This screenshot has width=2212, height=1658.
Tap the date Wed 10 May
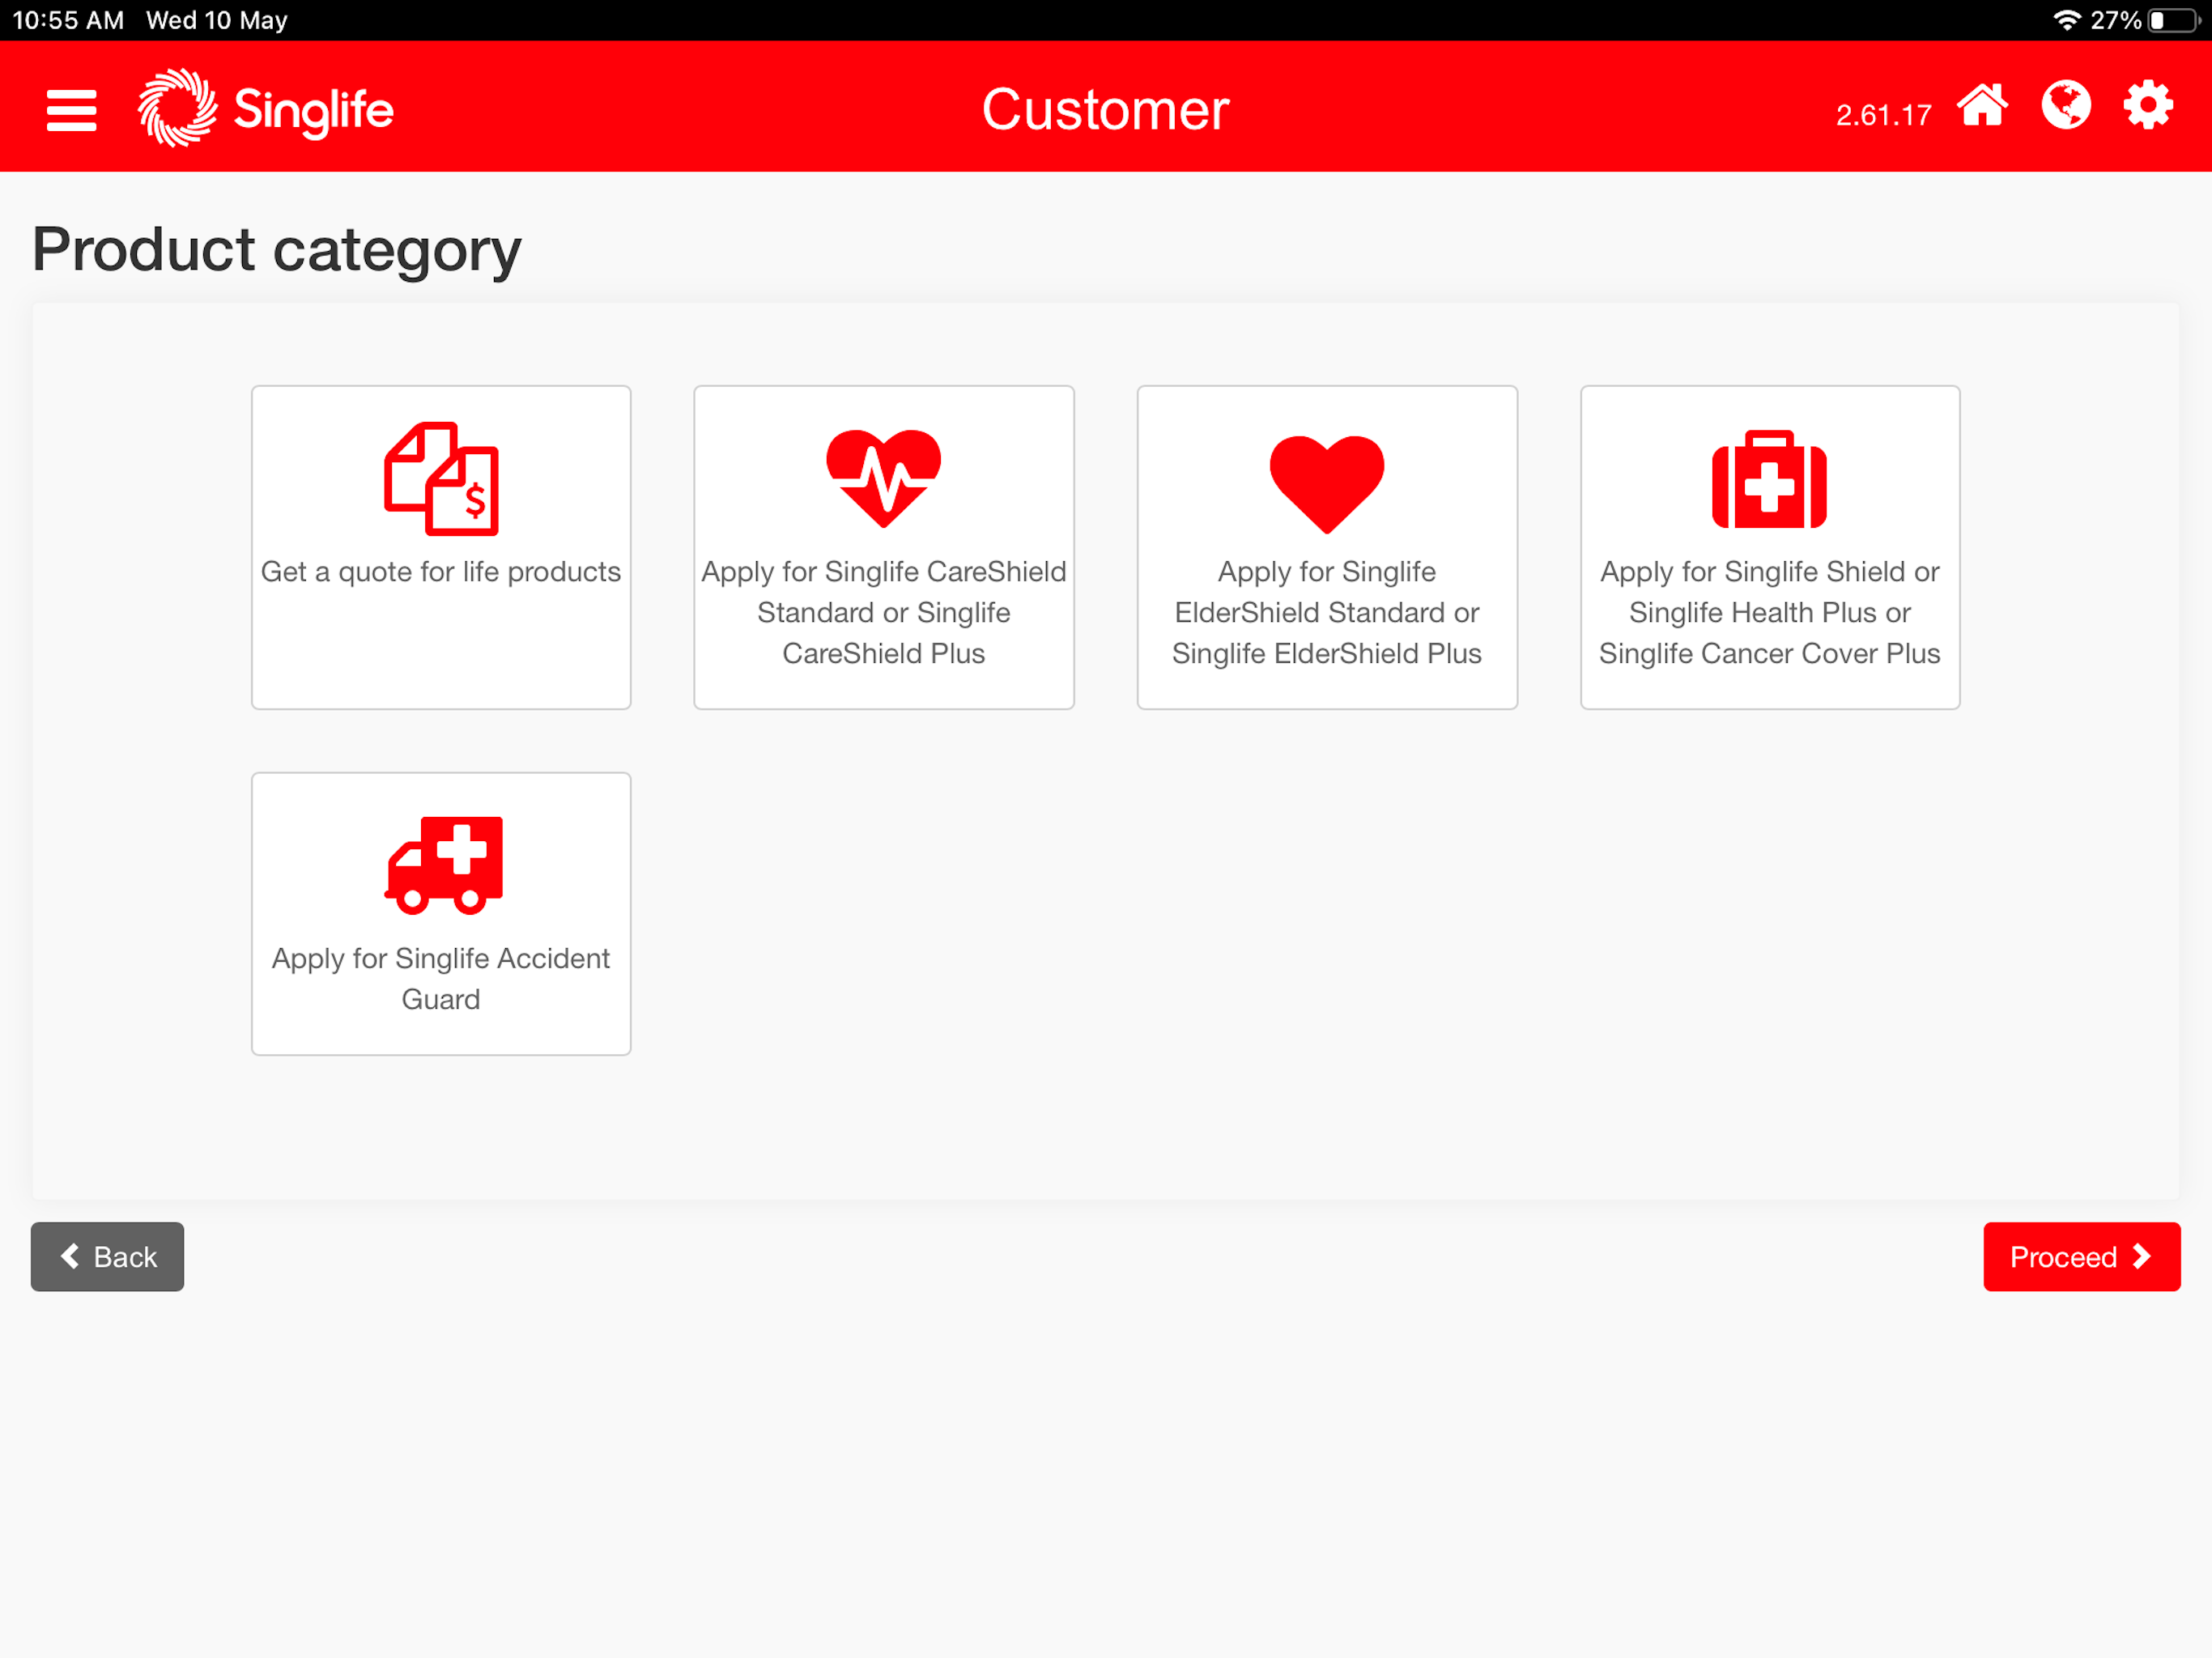coord(217,20)
